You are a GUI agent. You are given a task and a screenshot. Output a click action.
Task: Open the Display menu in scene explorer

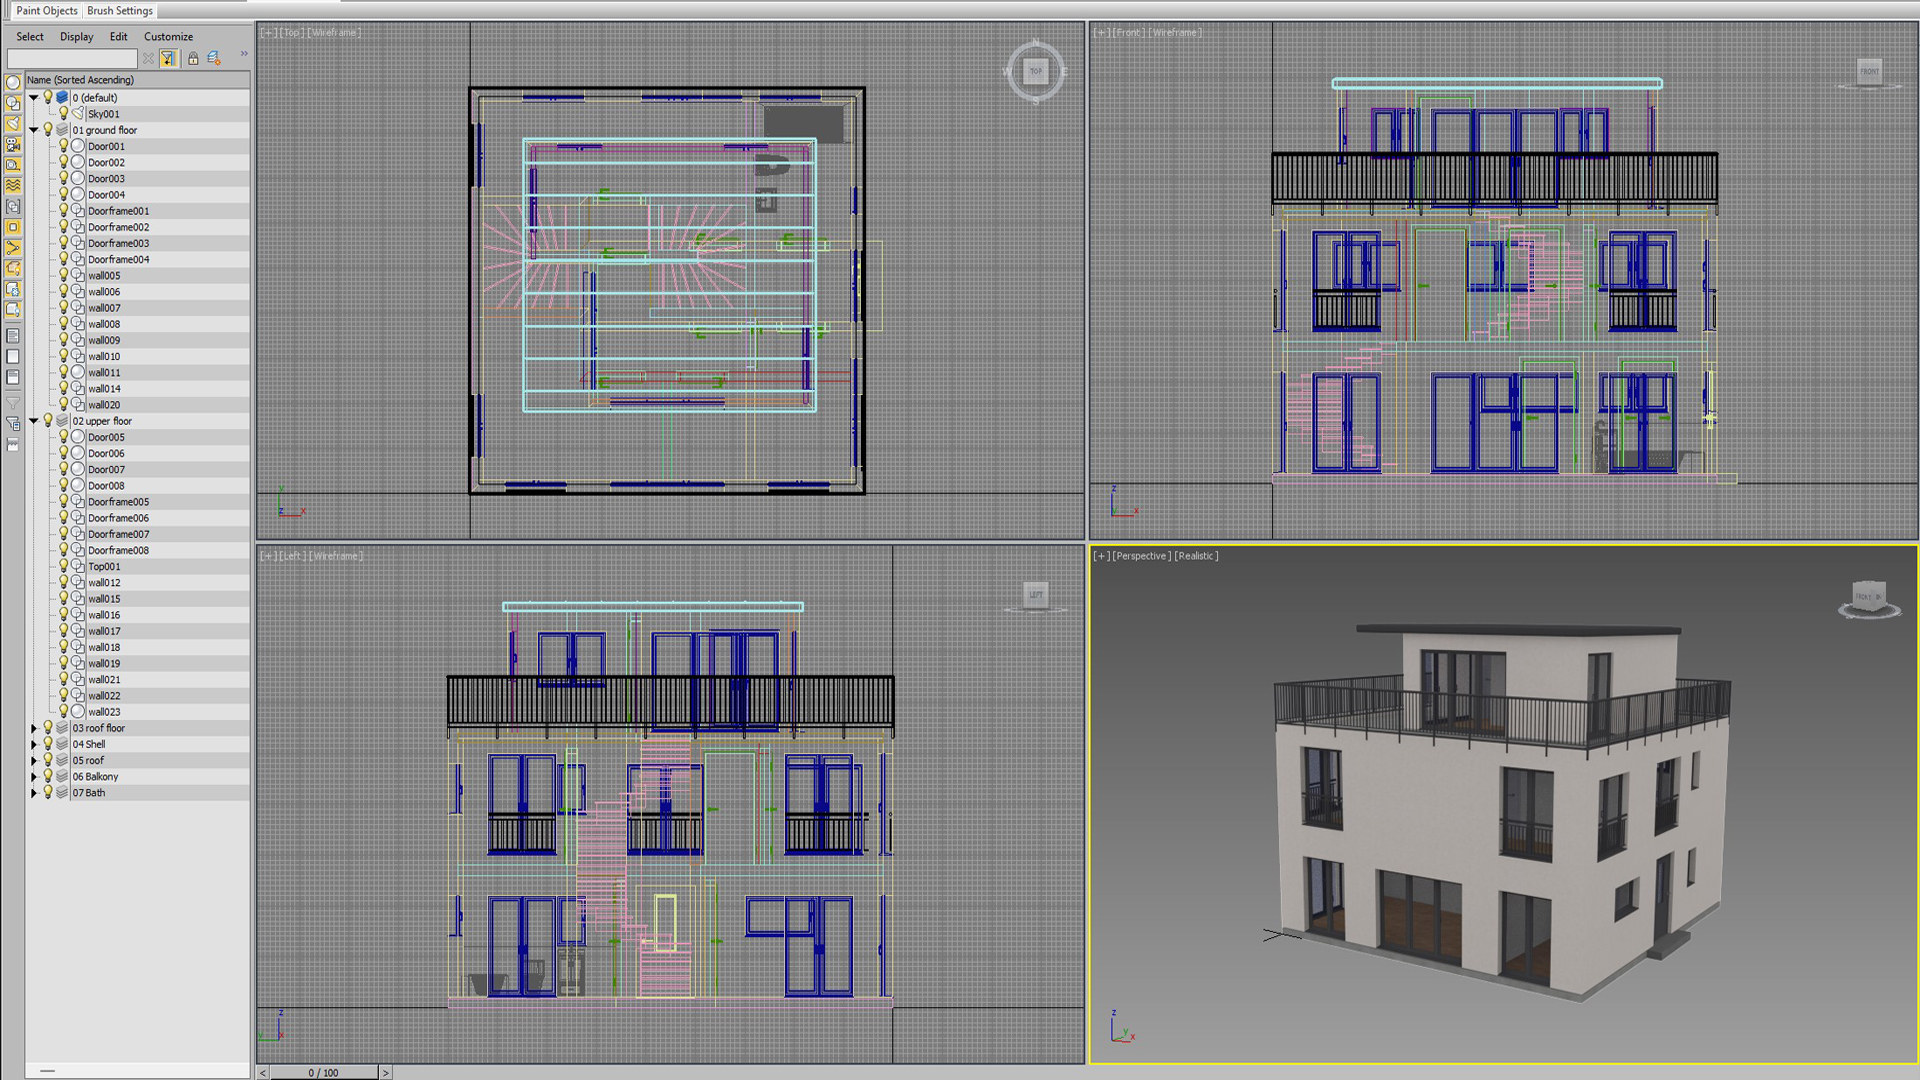click(76, 37)
